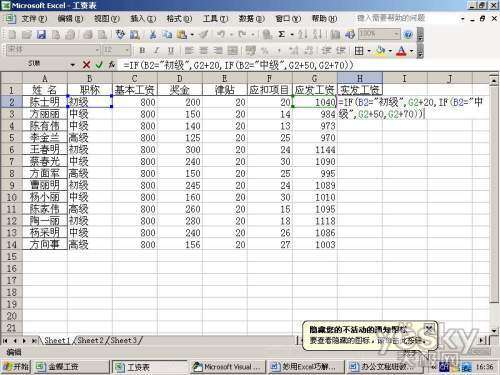Click the Borders icon in formatting toolbar
500x375 pixels.
[x=359, y=51]
